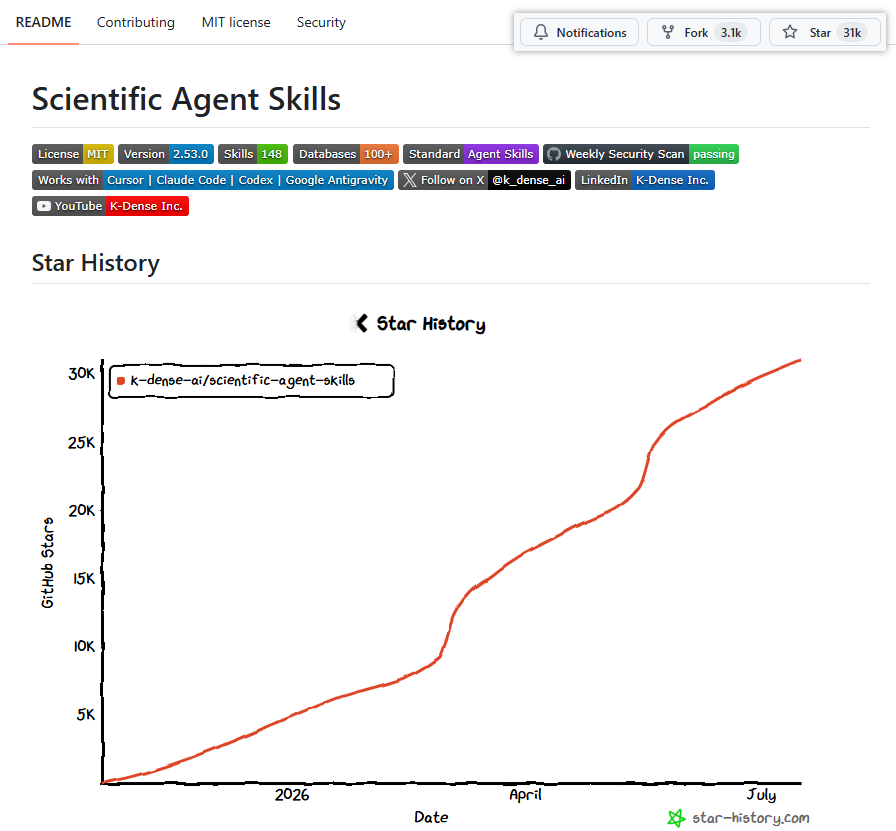Viewport: 896px width, 831px height.
Task: Click GitHub logo in Security Scan badge
Action: (554, 154)
